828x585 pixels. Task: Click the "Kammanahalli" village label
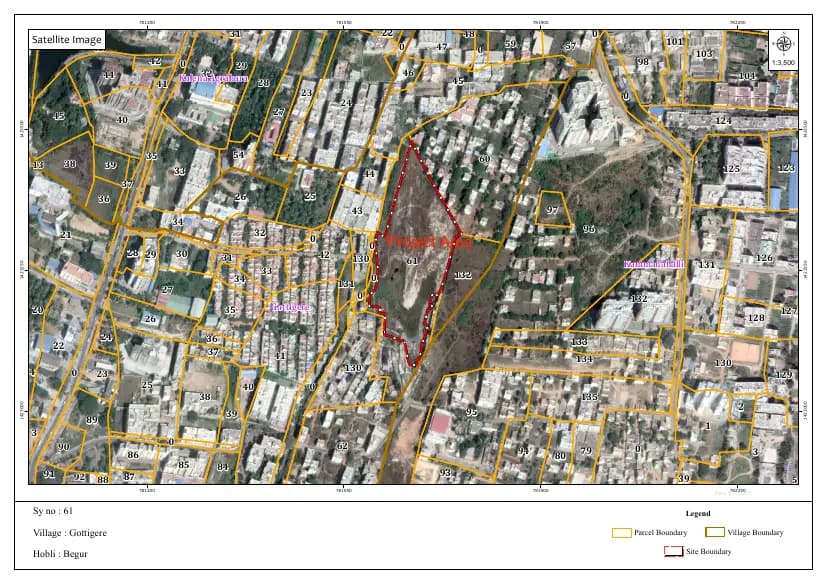coord(654,264)
